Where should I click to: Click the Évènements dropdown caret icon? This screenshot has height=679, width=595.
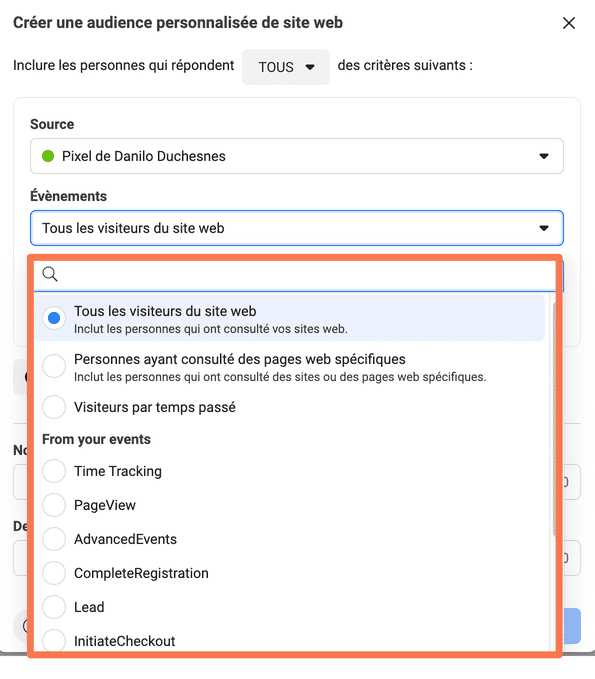pos(544,228)
